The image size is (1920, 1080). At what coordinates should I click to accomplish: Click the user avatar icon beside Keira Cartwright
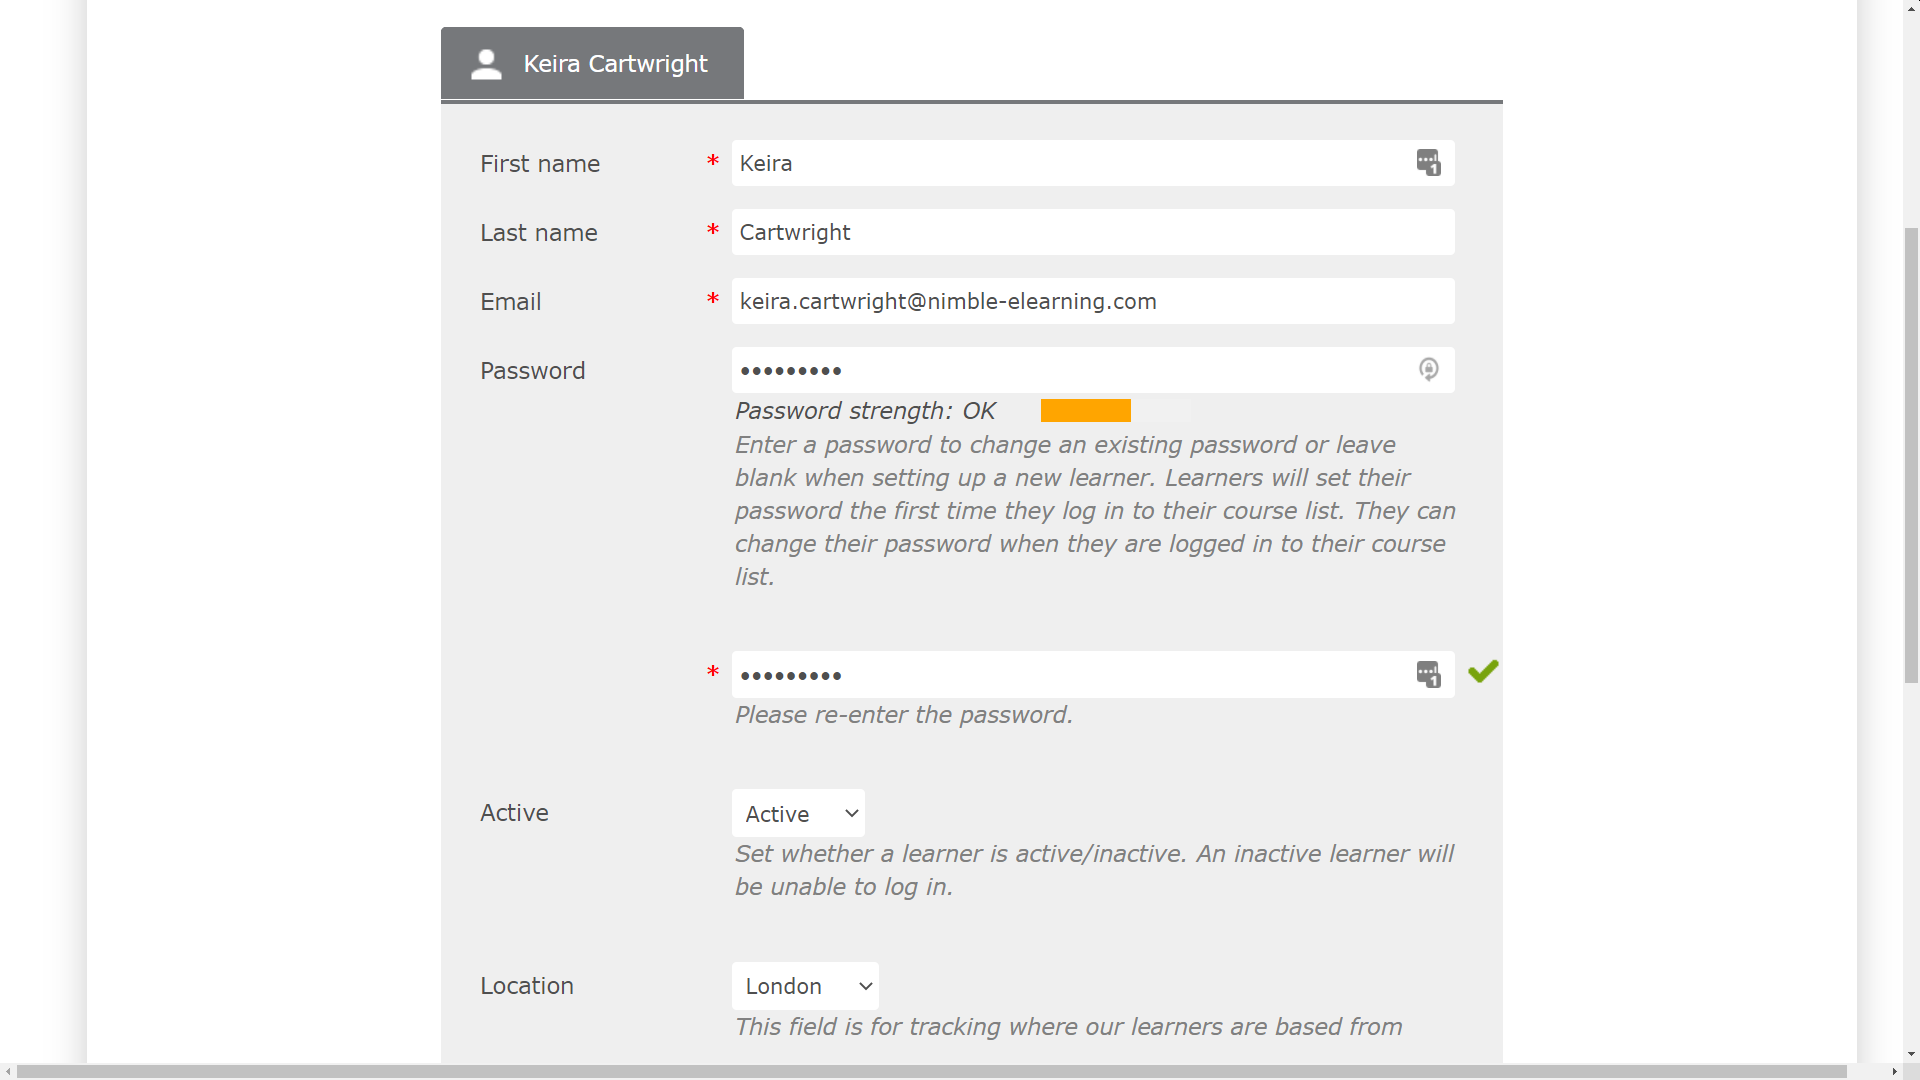[x=486, y=64]
